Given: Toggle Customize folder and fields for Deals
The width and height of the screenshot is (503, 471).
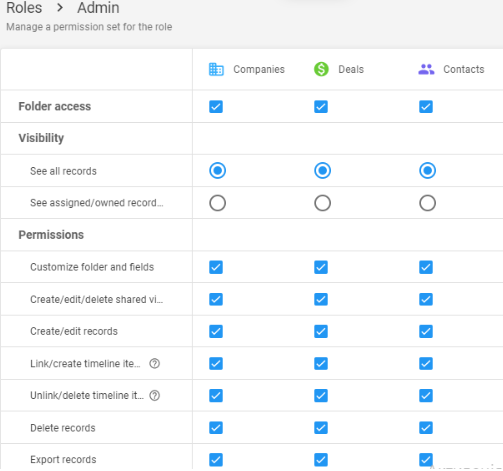Looking at the screenshot, I should pyautogui.click(x=321, y=267).
